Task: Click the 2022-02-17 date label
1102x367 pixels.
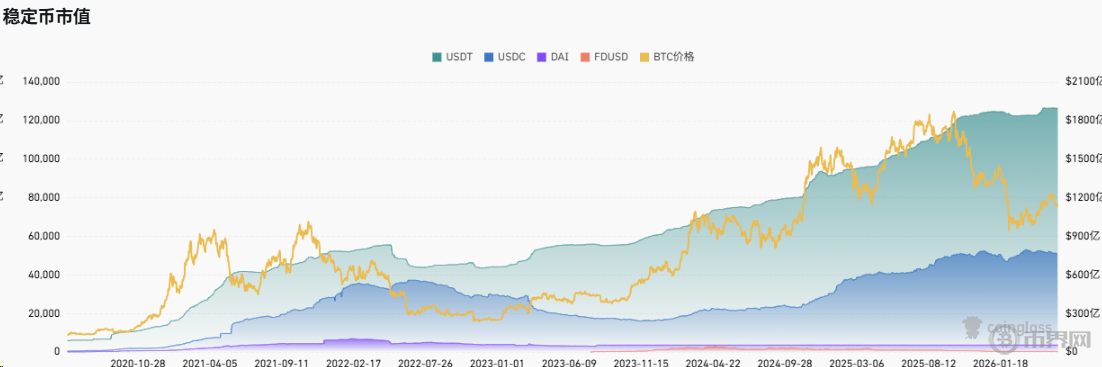Action: click(353, 363)
